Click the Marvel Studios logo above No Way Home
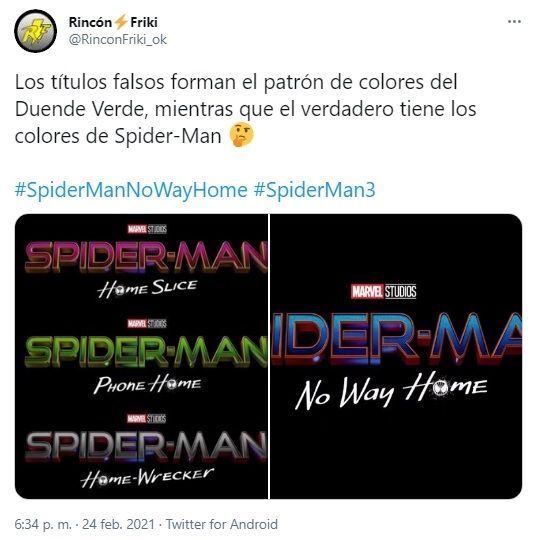 click(x=384, y=292)
